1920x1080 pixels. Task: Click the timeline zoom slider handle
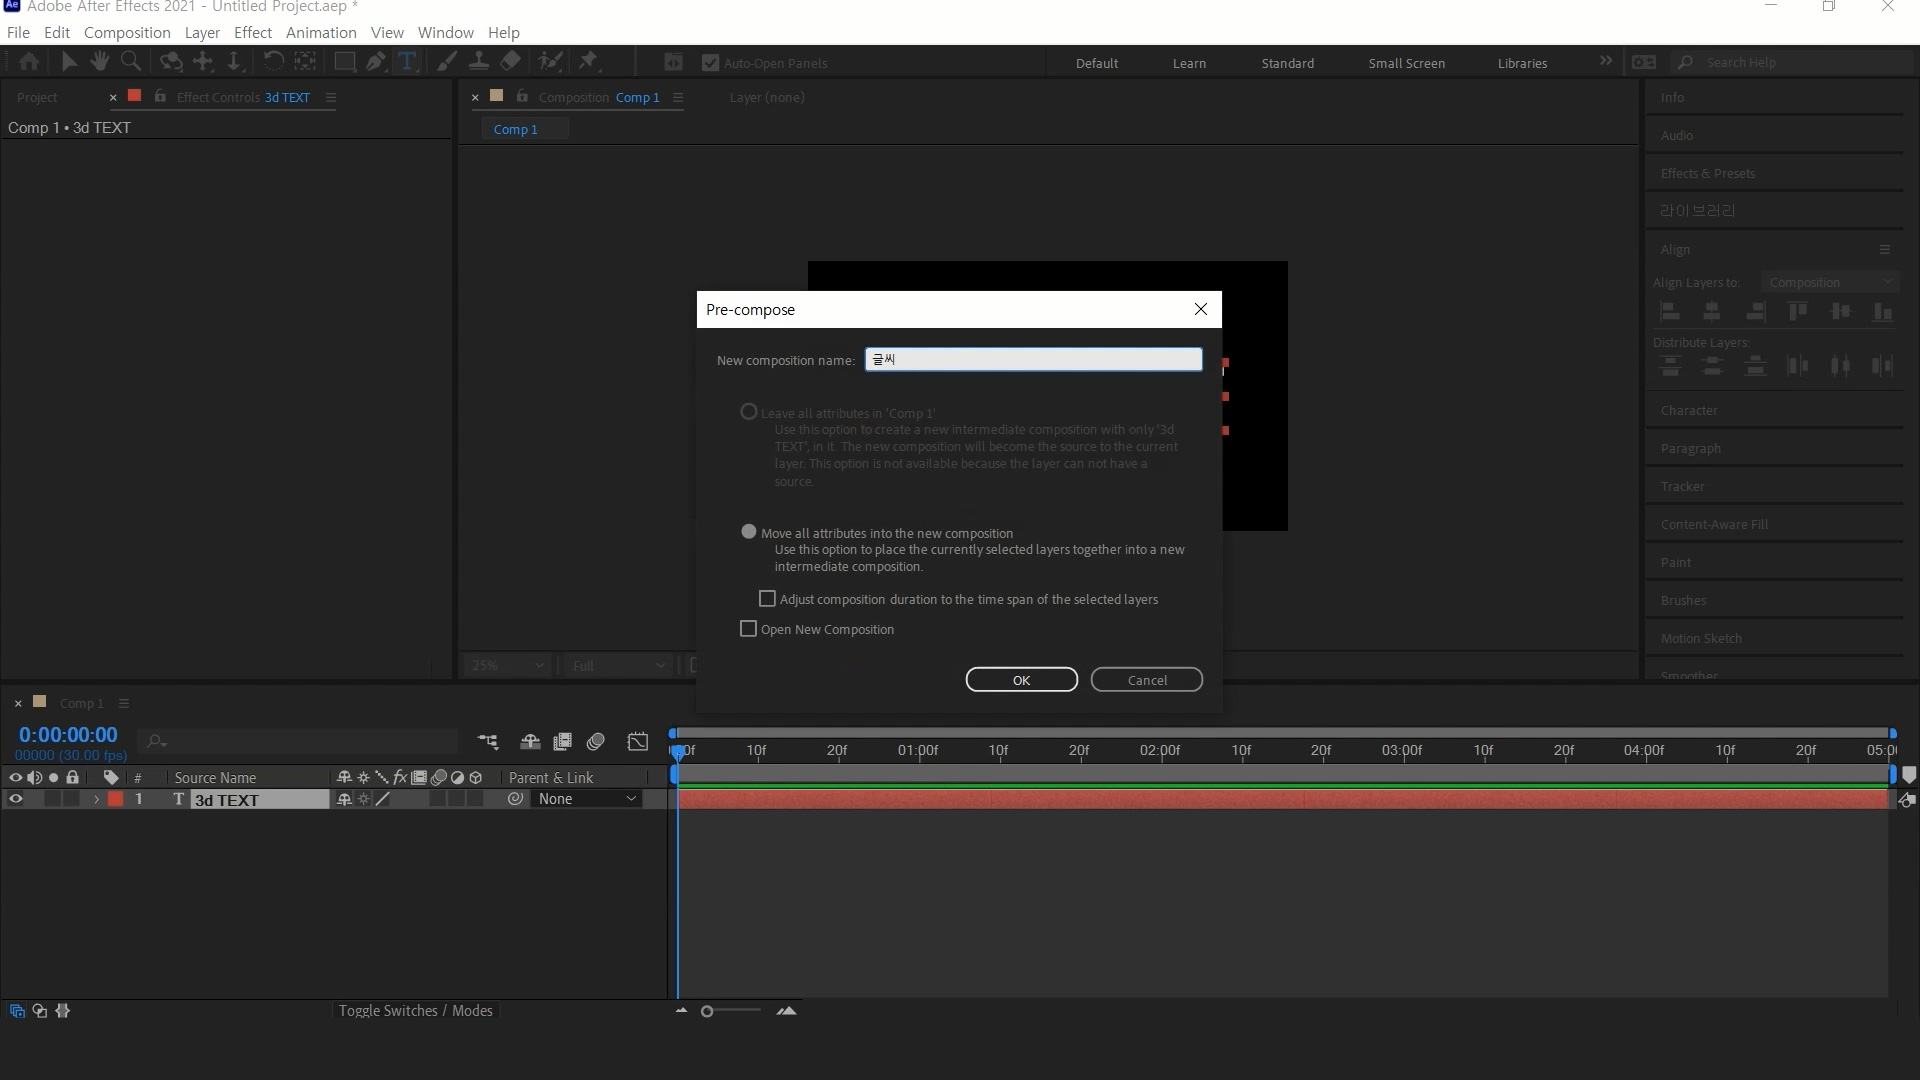[x=707, y=1012]
